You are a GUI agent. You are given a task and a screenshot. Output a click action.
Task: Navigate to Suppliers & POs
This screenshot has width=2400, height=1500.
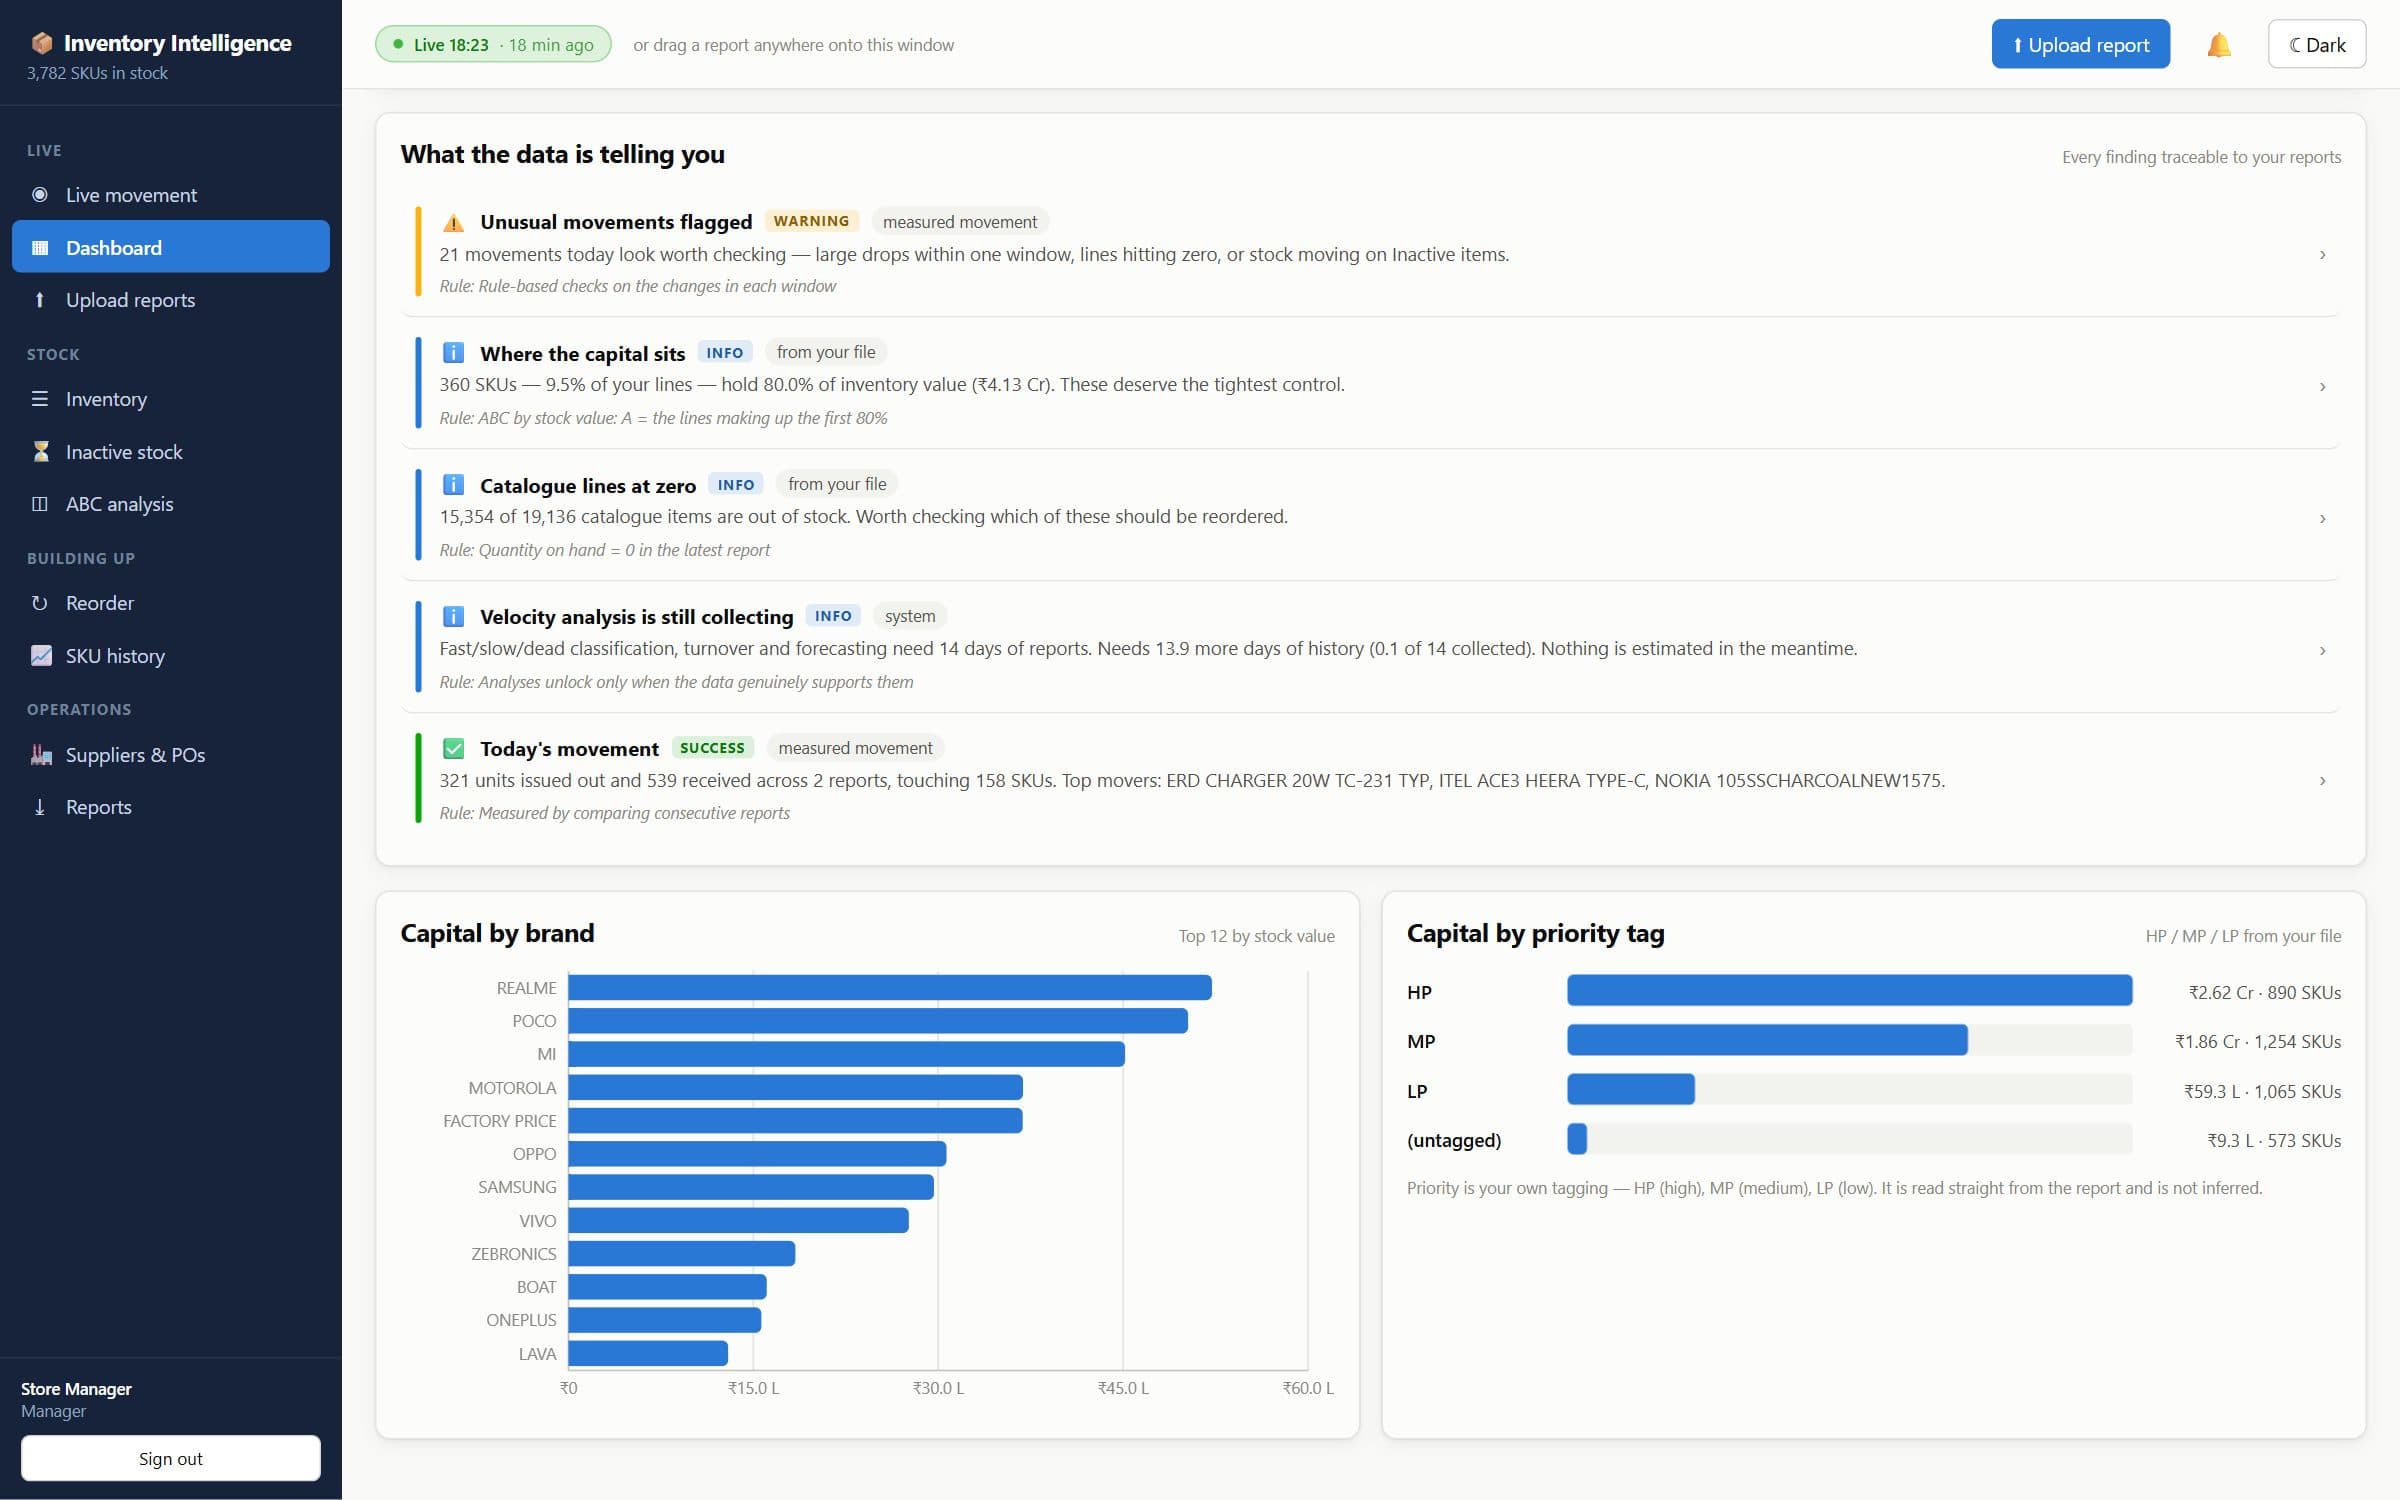pyautogui.click(x=171, y=755)
